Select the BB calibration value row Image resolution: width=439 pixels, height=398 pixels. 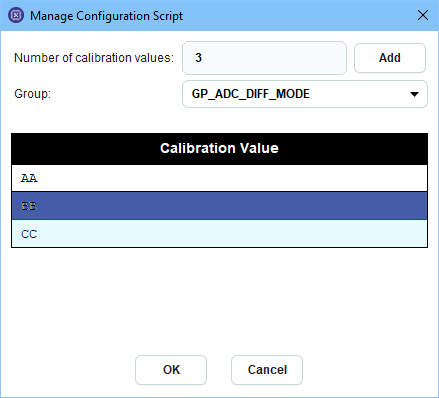219,206
